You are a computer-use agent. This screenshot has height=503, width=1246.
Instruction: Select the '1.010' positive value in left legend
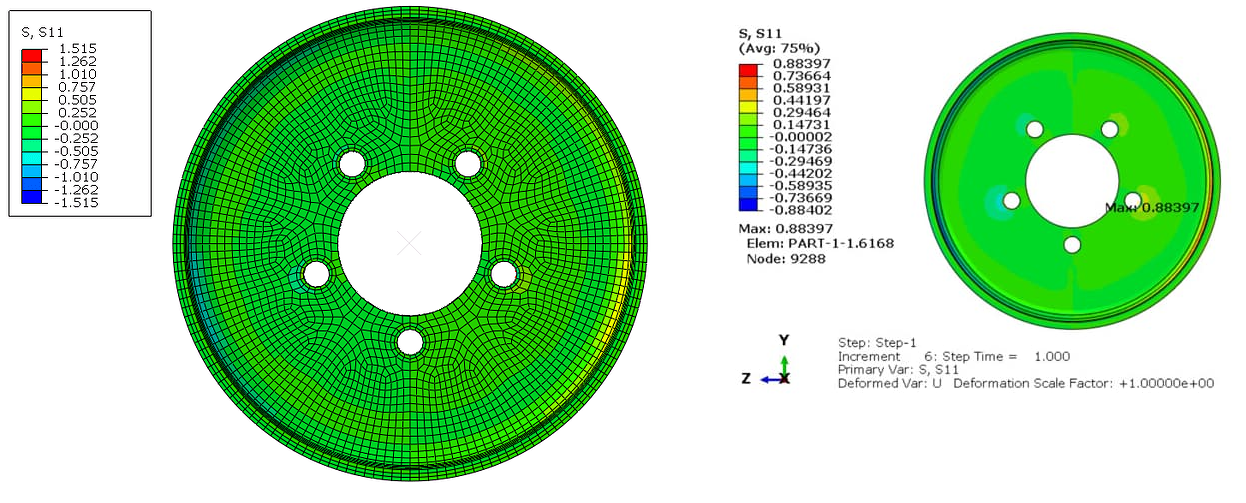coord(77,76)
